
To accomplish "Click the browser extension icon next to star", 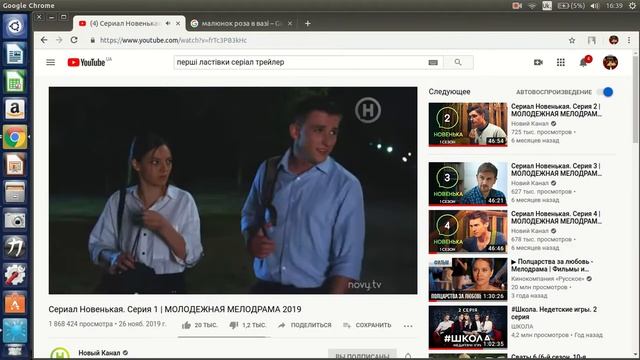I will (x=591, y=40).
